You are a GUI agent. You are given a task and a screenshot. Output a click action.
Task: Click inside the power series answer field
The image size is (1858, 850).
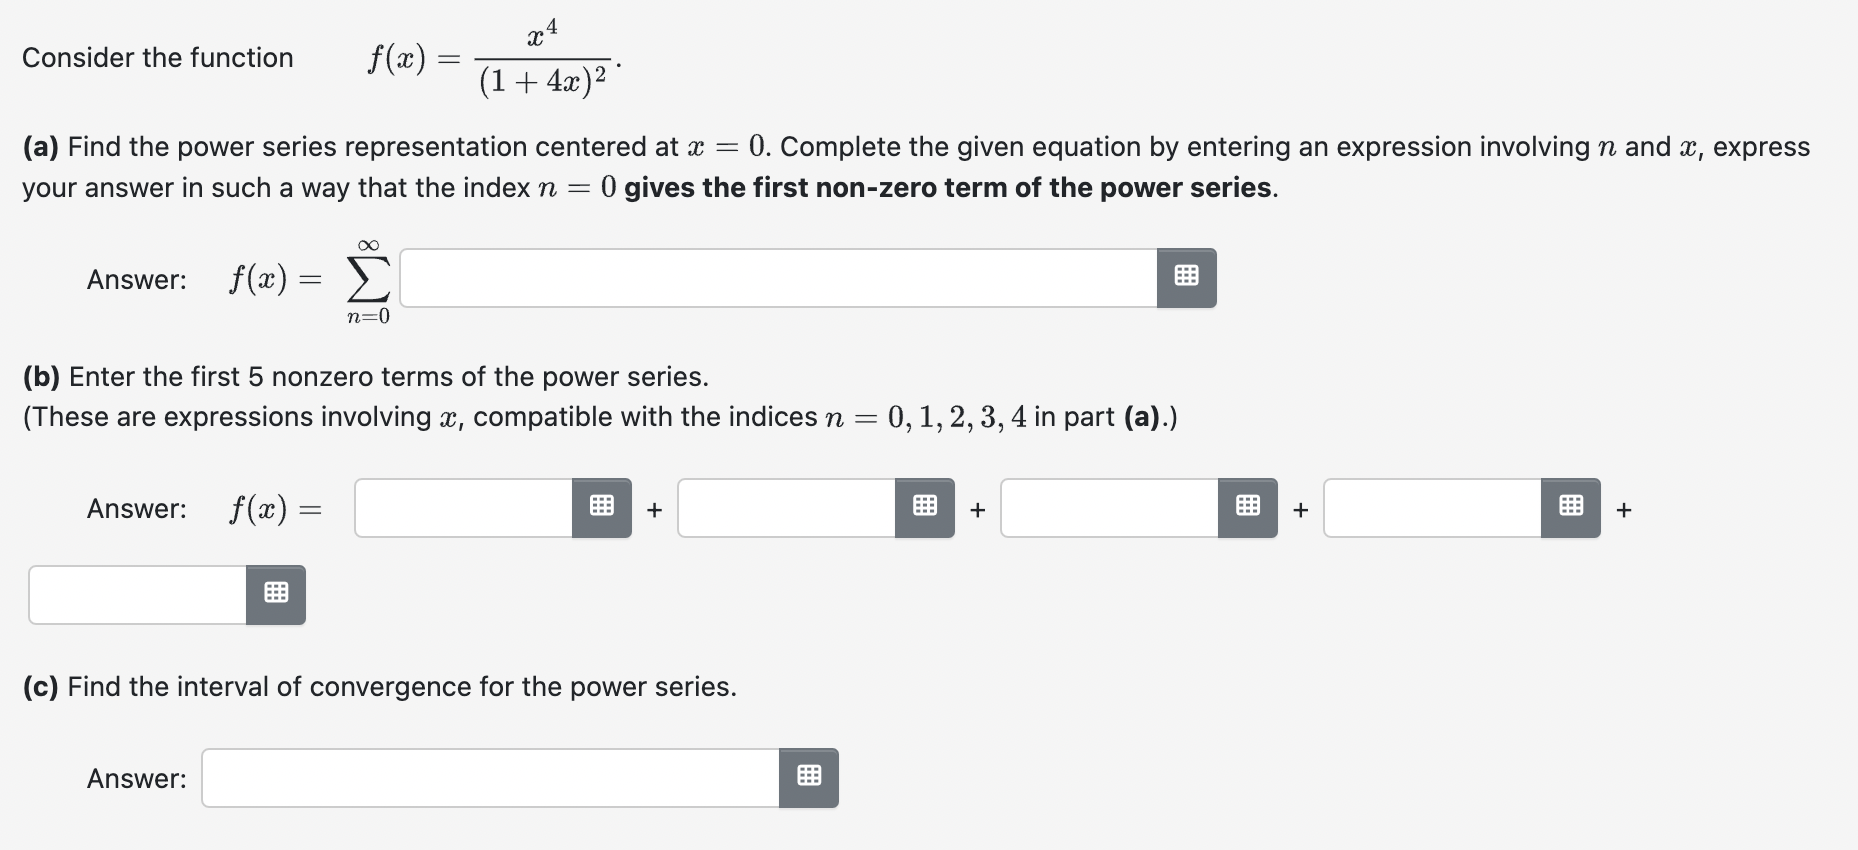pos(780,278)
